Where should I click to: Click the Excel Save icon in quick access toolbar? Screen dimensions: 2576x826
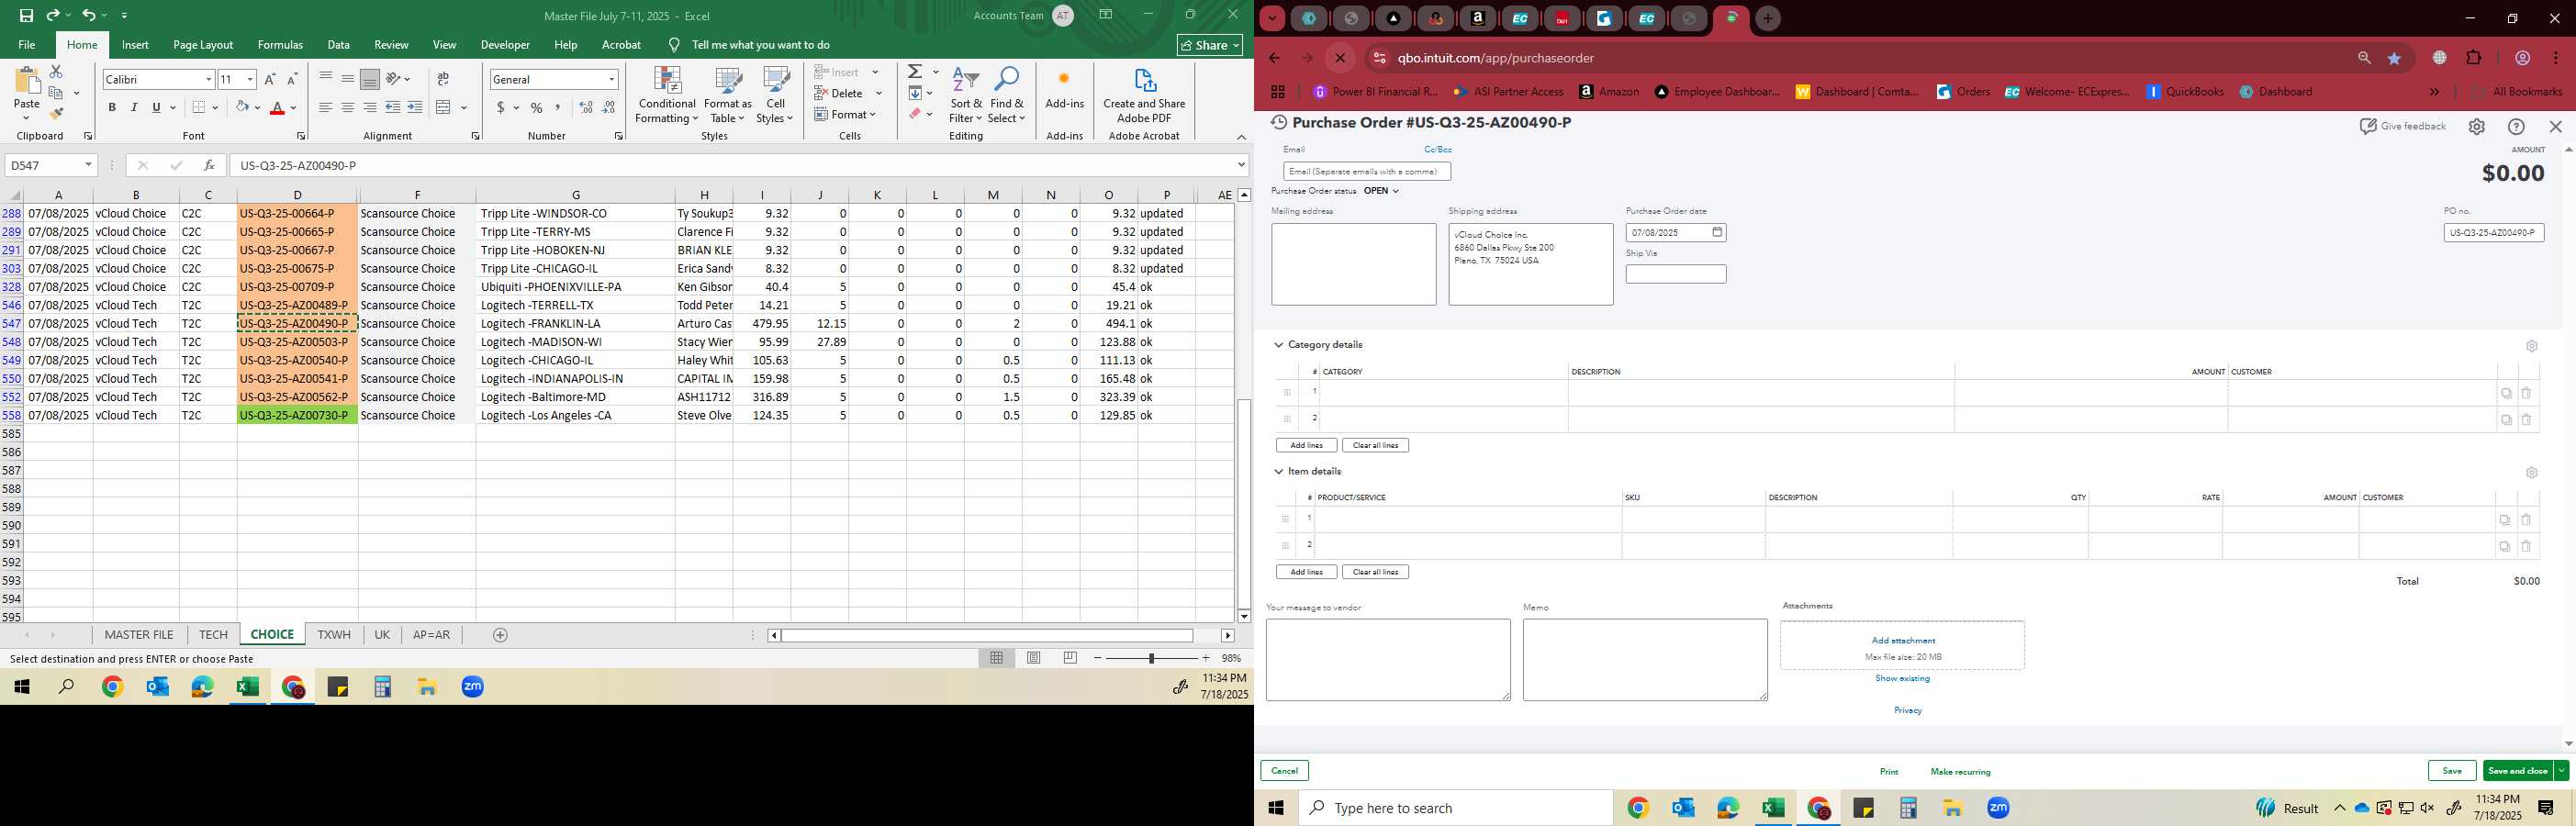[26, 15]
